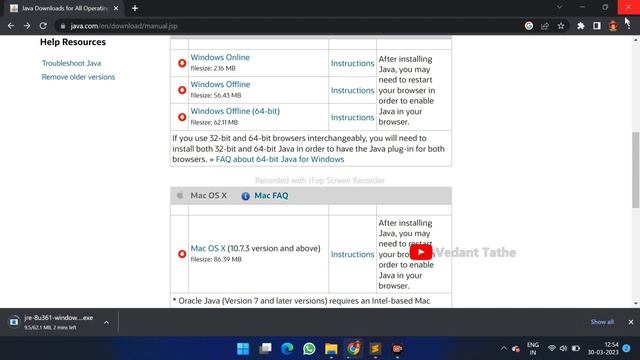Click download icon beside Windows Online
The height and width of the screenshot is (360, 640).
(182, 63)
